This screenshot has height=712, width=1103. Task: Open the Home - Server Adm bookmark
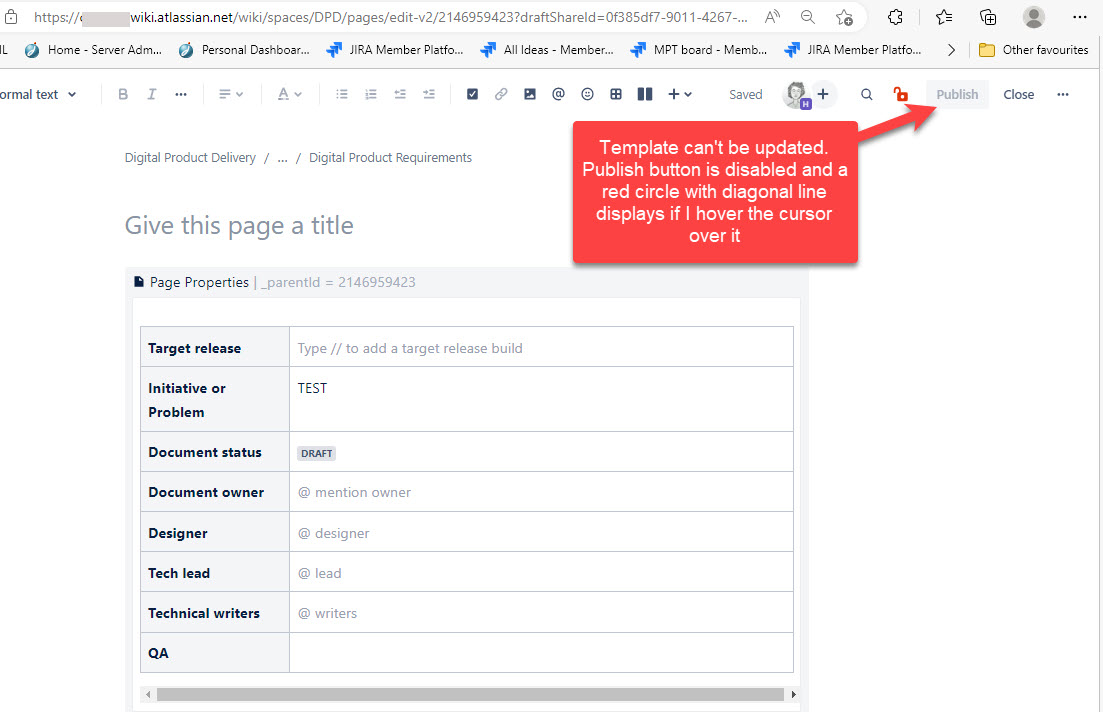pos(93,50)
